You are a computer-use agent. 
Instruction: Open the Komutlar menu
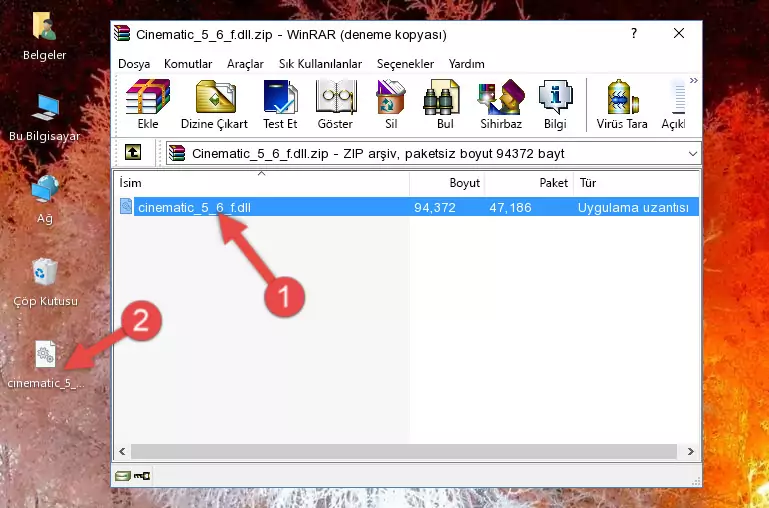coord(188,64)
